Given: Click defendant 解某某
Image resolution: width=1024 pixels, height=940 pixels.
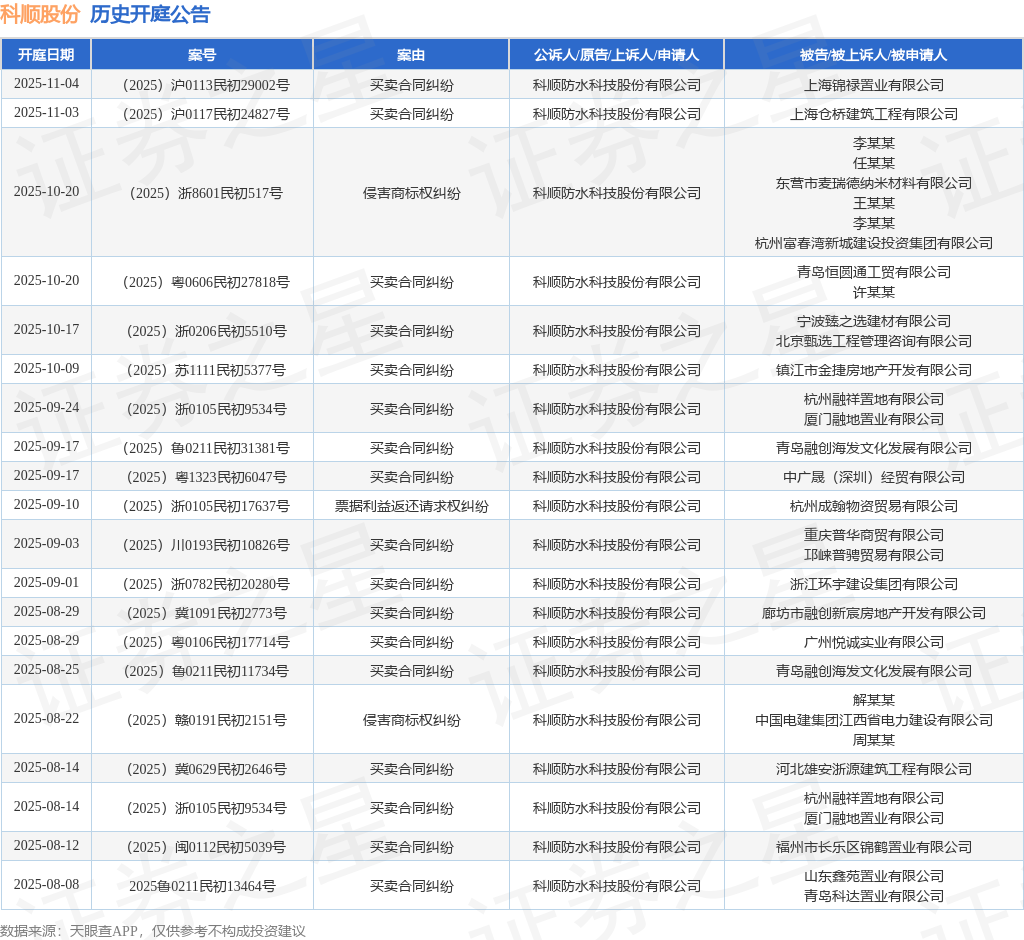Looking at the screenshot, I should tap(874, 700).
